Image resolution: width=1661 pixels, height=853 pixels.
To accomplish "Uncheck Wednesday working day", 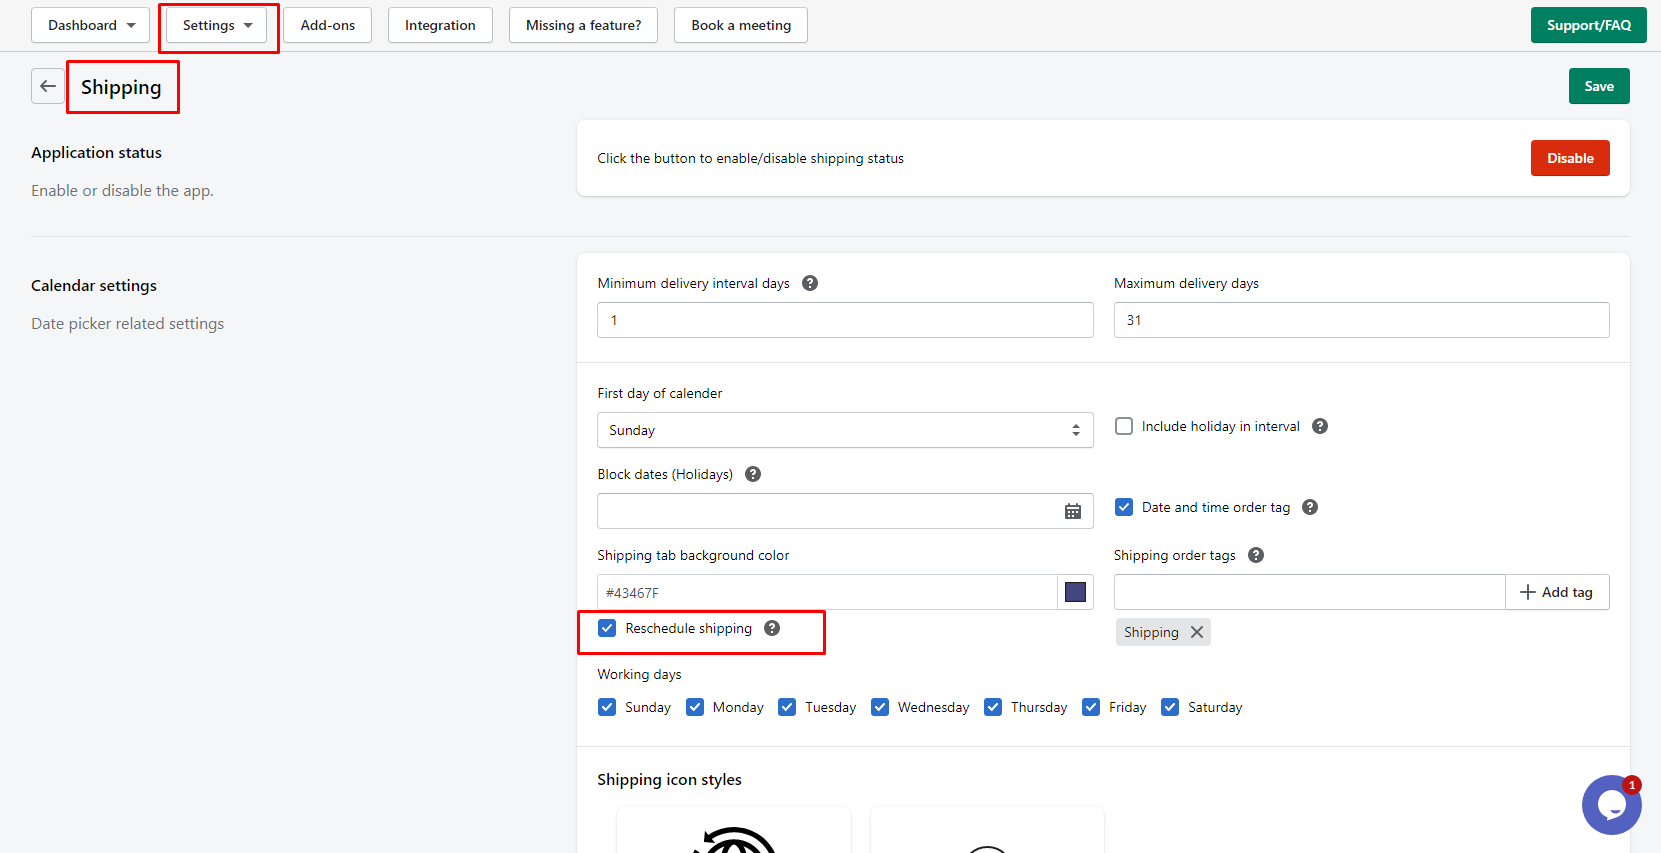I will [880, 707].
